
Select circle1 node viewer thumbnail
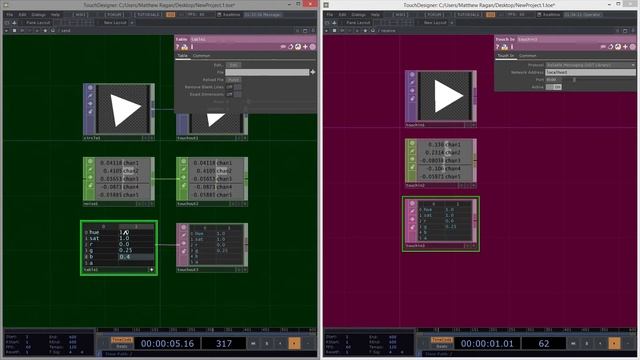tap(123, 109)
